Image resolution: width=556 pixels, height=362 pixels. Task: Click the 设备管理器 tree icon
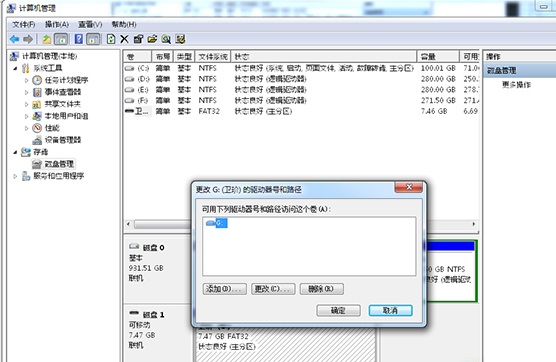coord(37,140)
